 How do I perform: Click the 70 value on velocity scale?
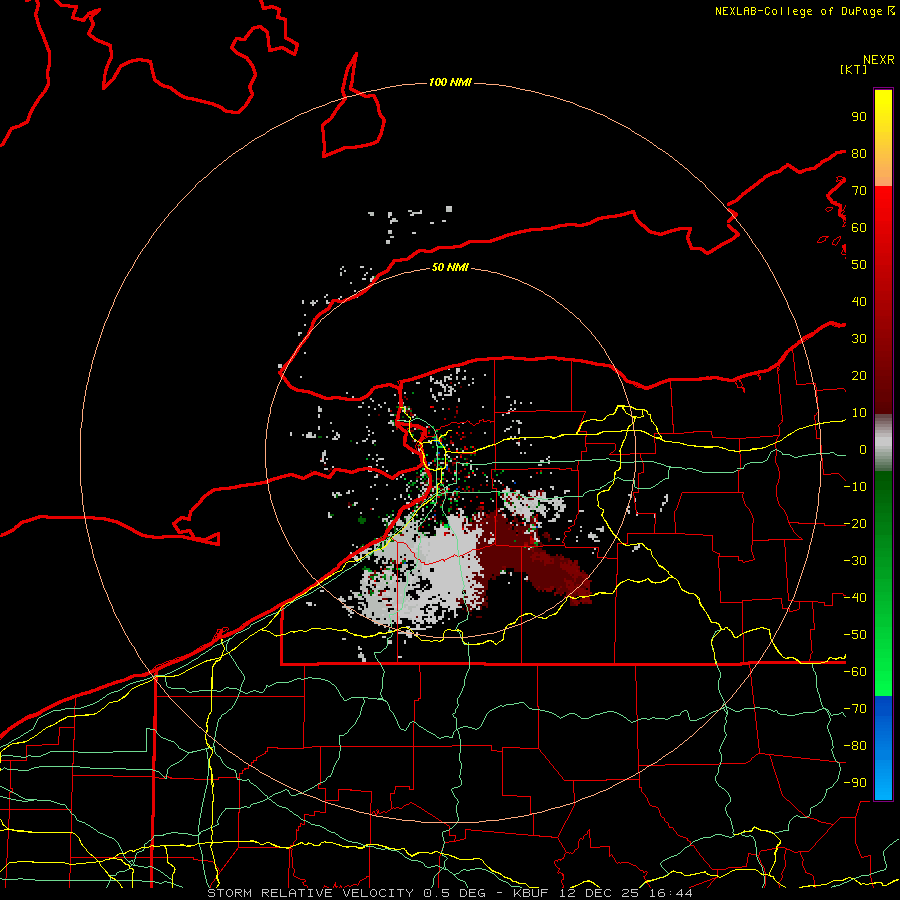[859, 191]
